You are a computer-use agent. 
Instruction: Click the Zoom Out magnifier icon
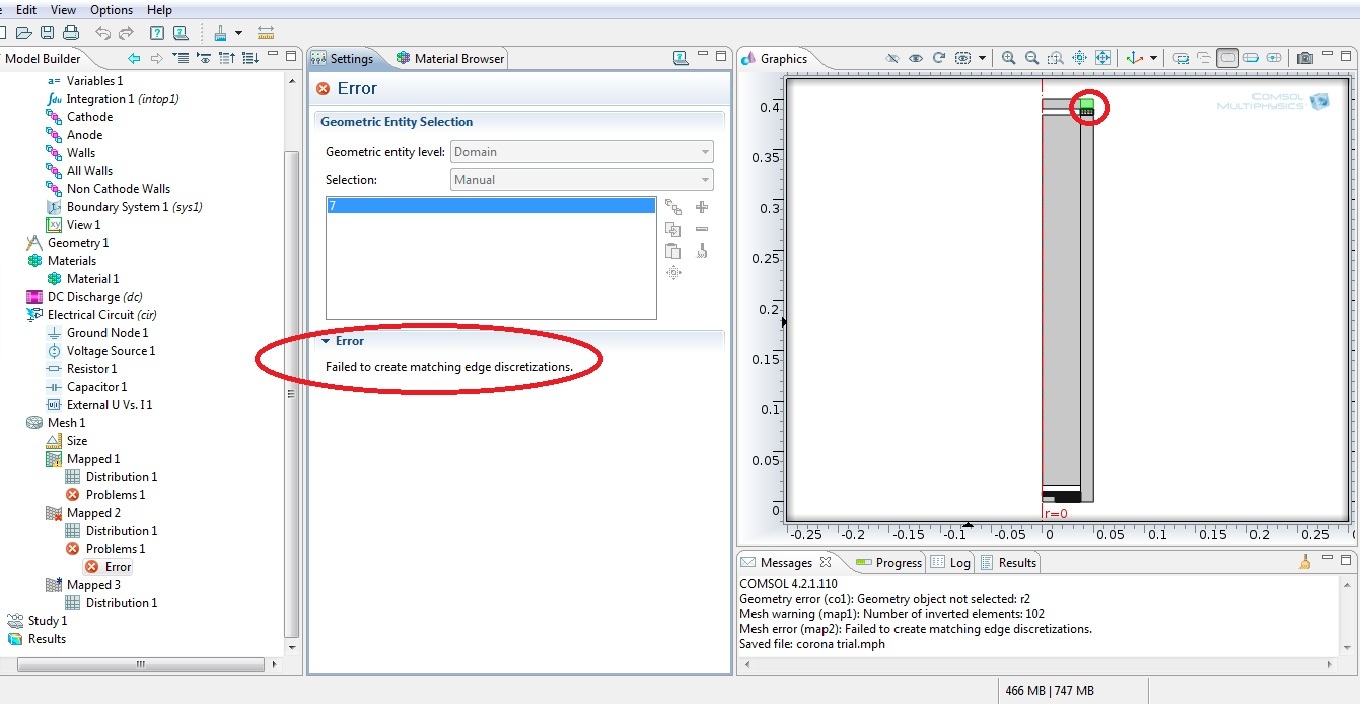[1031, 58]
